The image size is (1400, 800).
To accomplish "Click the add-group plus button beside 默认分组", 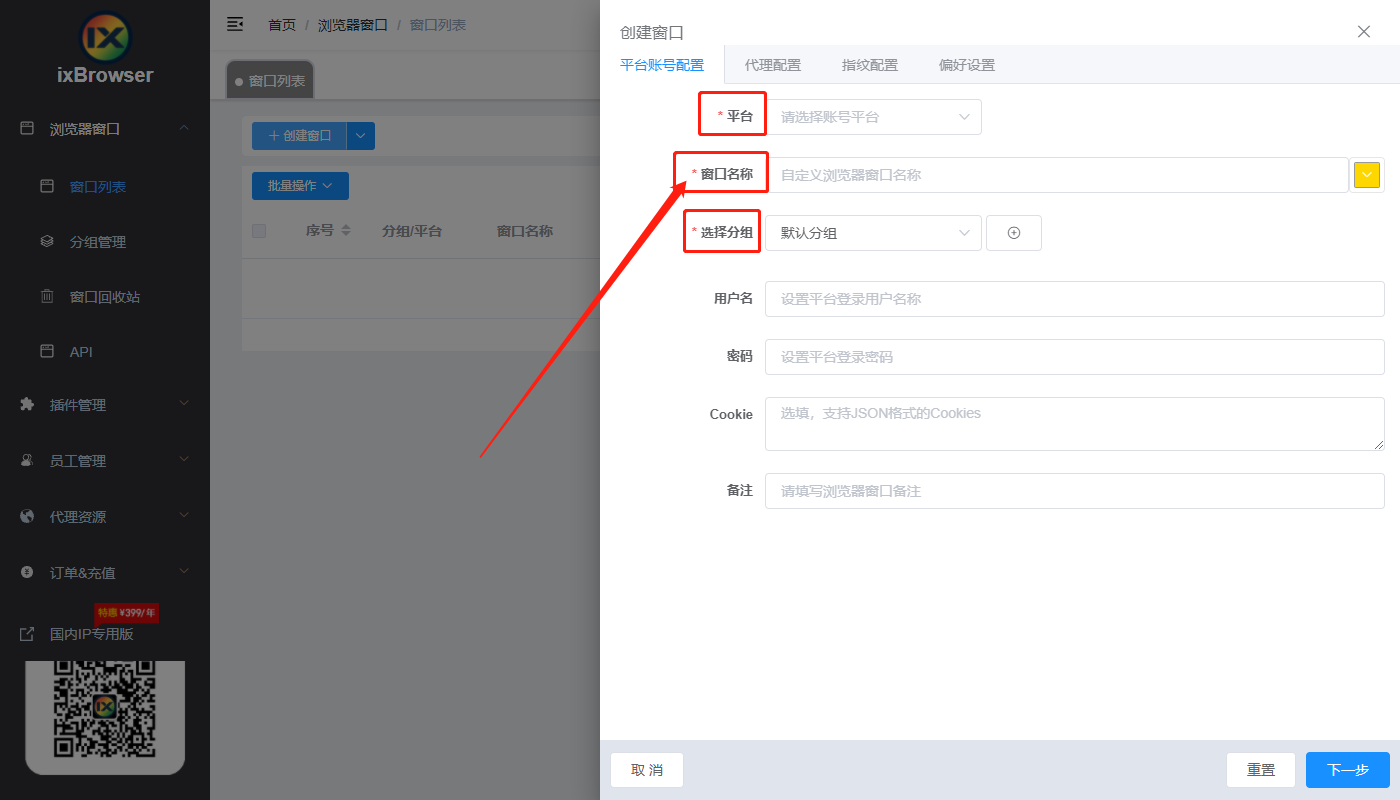I will (1013, 232).
